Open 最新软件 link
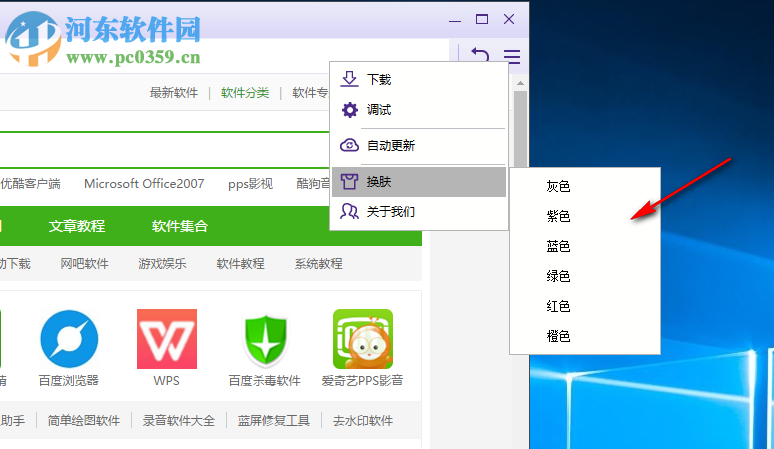Screen dimensions: 774x449 (x=174, y=93)
